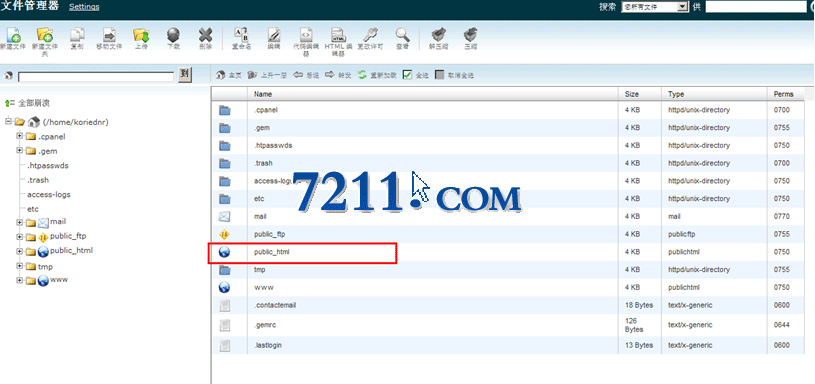
Task: Launch the HTML Editor (HTML 编辑器)
Action: [338, 35]
